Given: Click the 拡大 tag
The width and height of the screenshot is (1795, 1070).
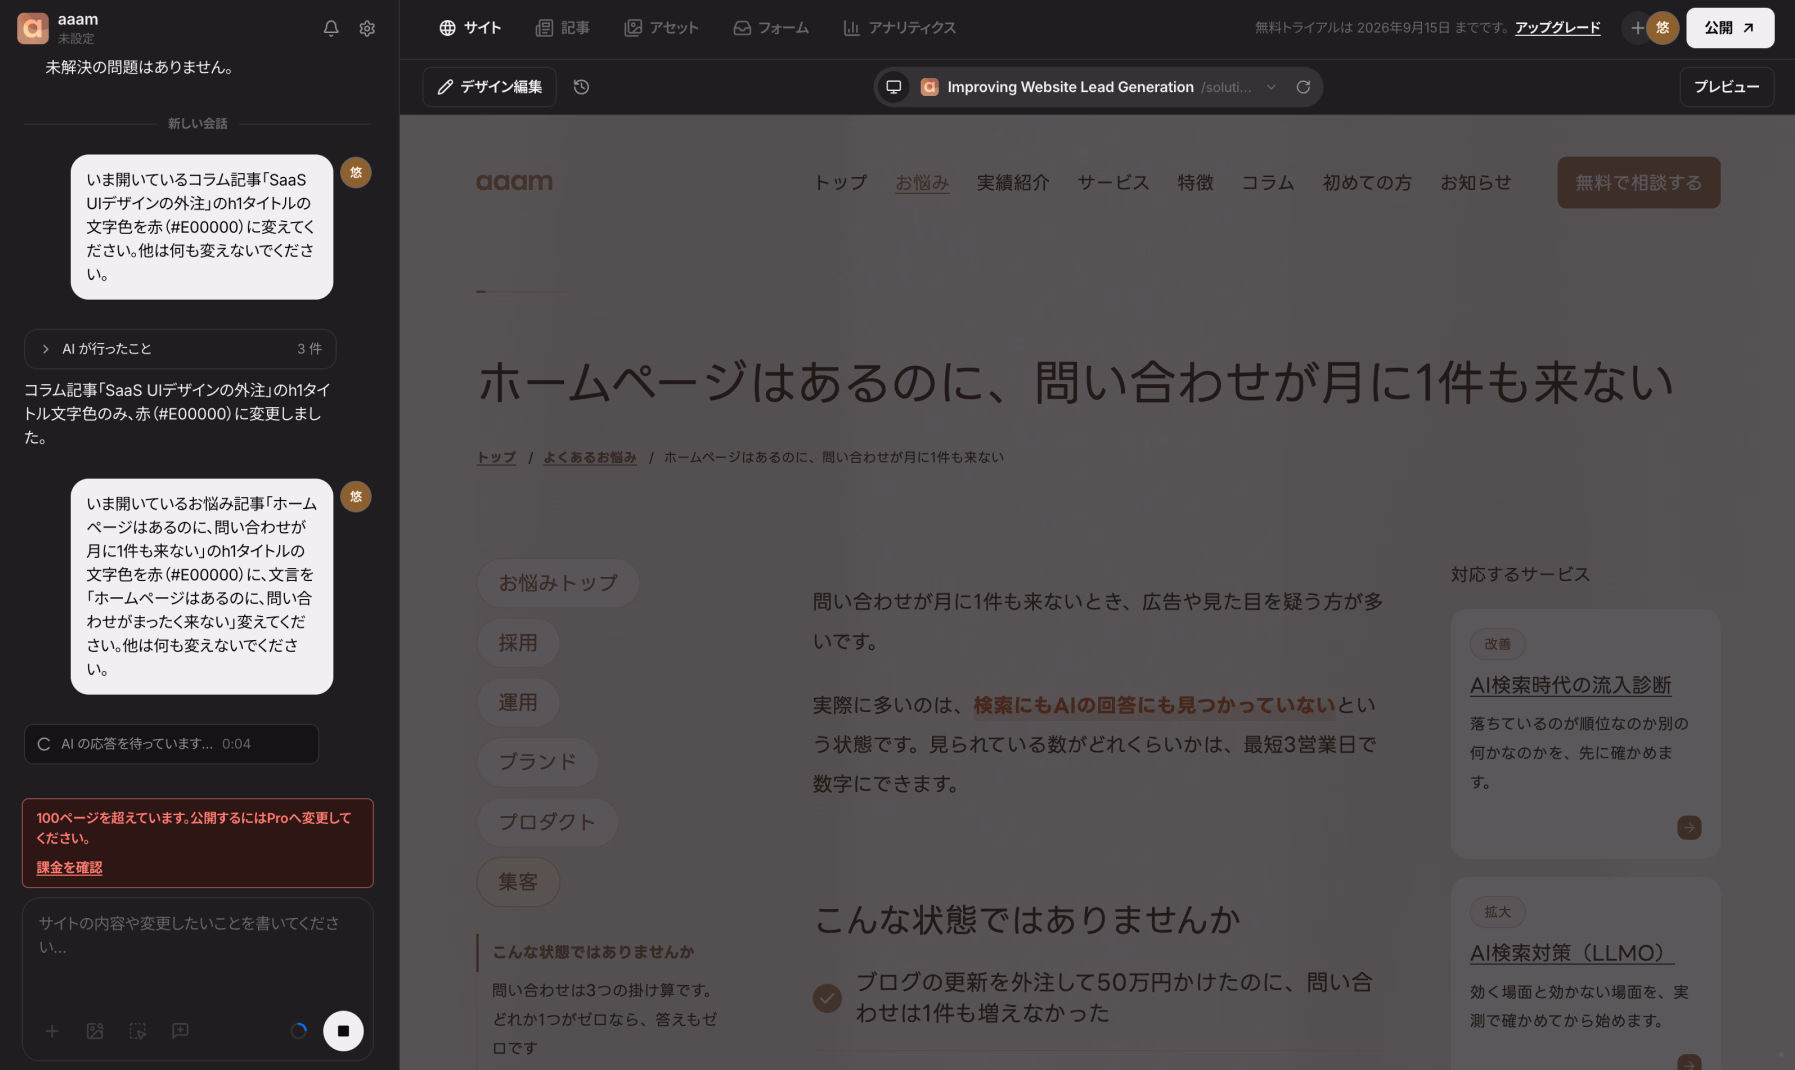Looking at the screenshot, I should coord(1497,912).
